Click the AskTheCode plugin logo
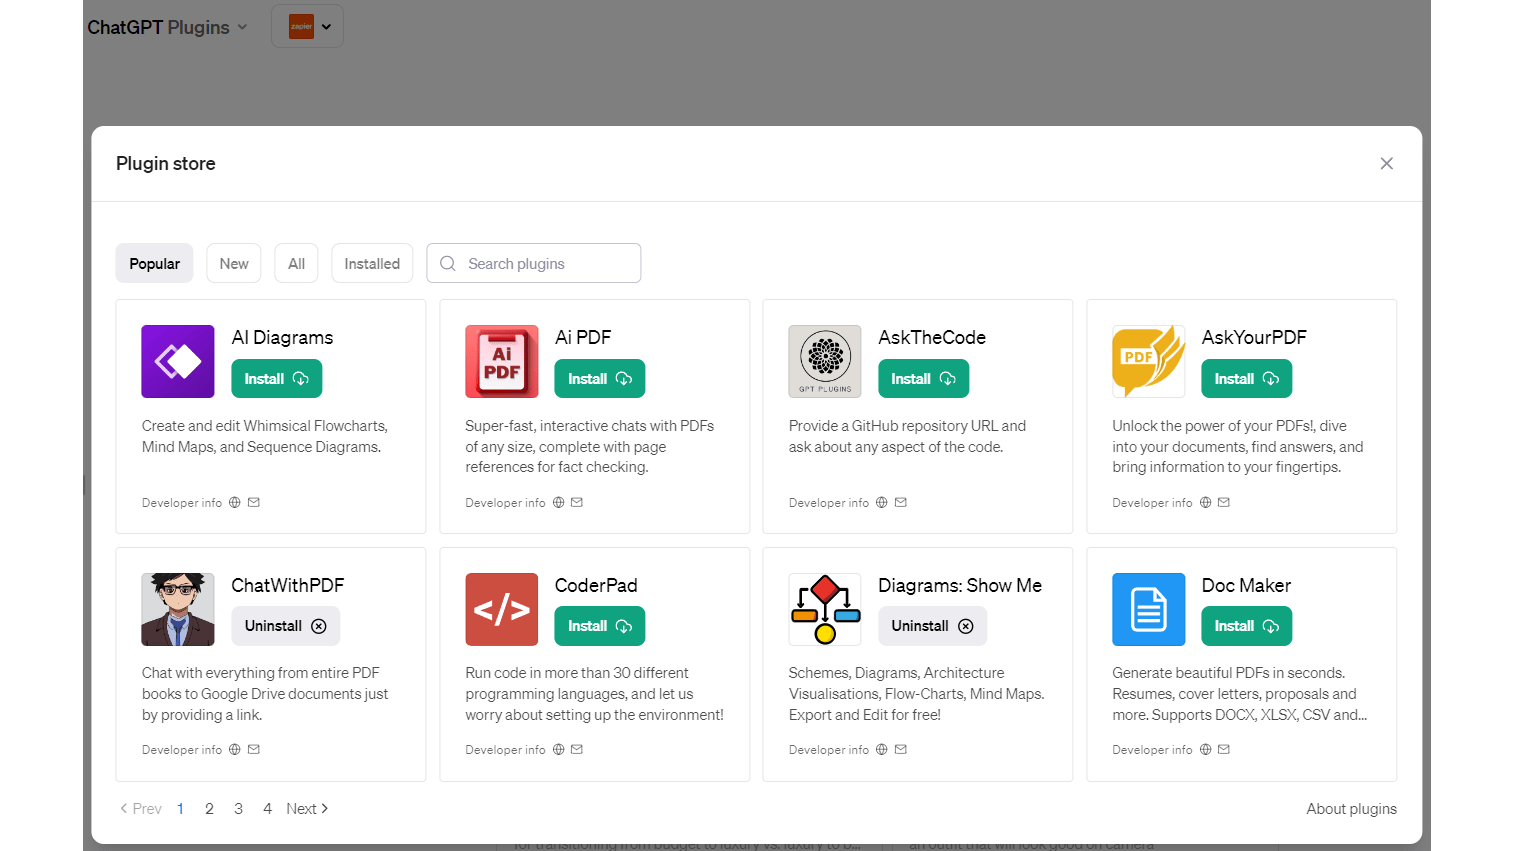The image size is (1513, 851). point(825,361)
